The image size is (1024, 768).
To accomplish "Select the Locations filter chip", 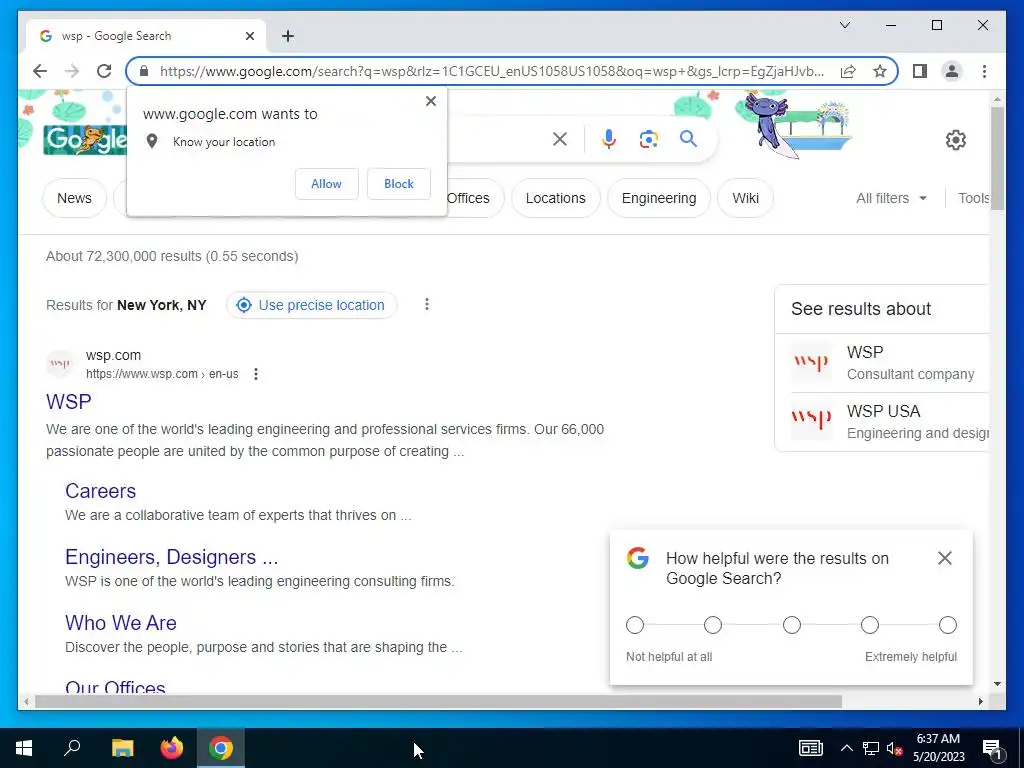I will (x=556, y=198).
